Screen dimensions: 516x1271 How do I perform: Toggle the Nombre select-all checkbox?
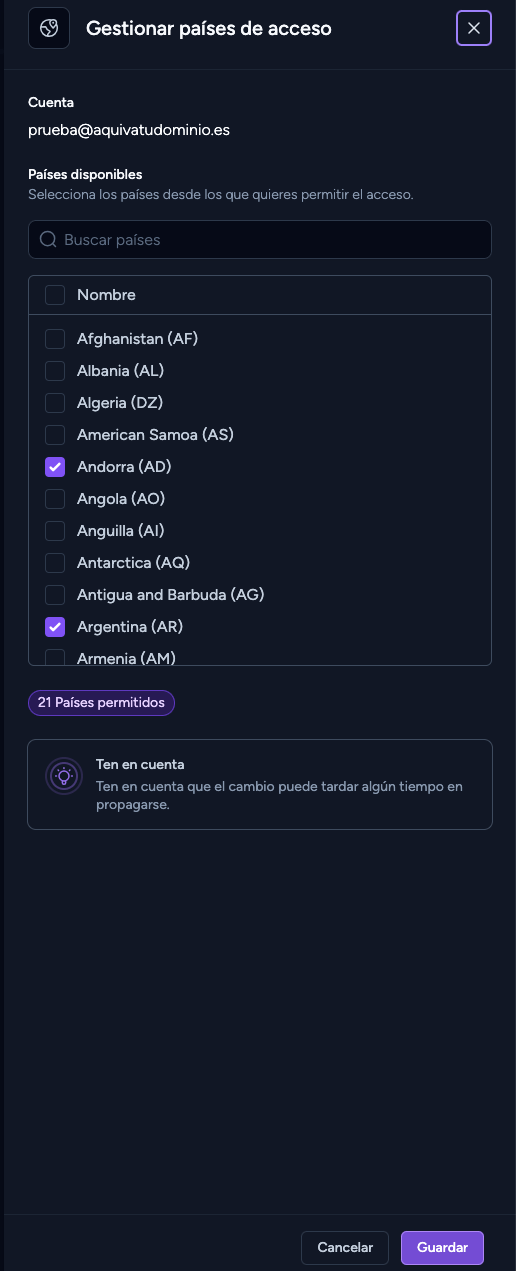coord(55,295)
